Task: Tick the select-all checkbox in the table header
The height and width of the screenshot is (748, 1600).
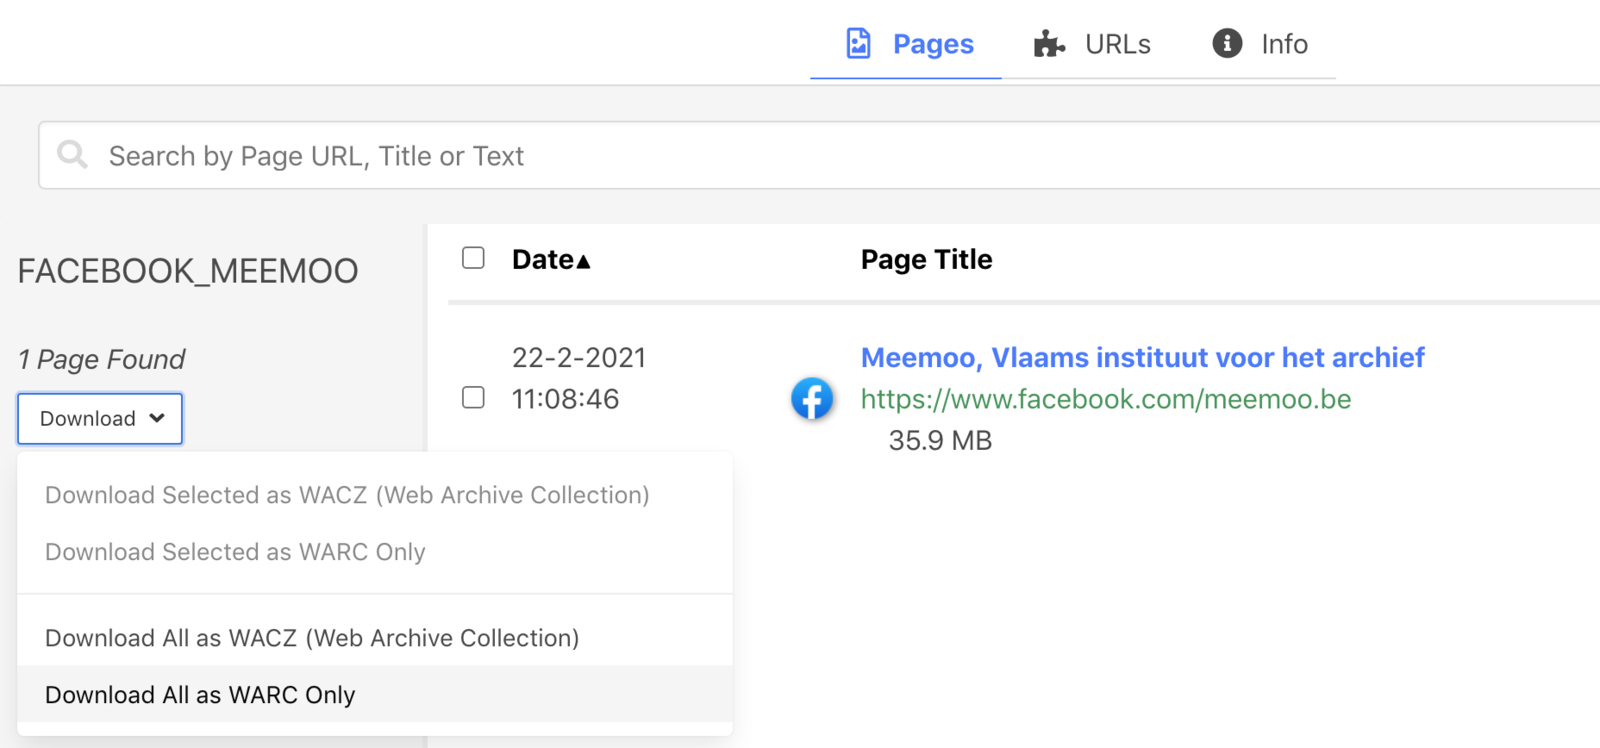Action: click(x=473, y=258)
